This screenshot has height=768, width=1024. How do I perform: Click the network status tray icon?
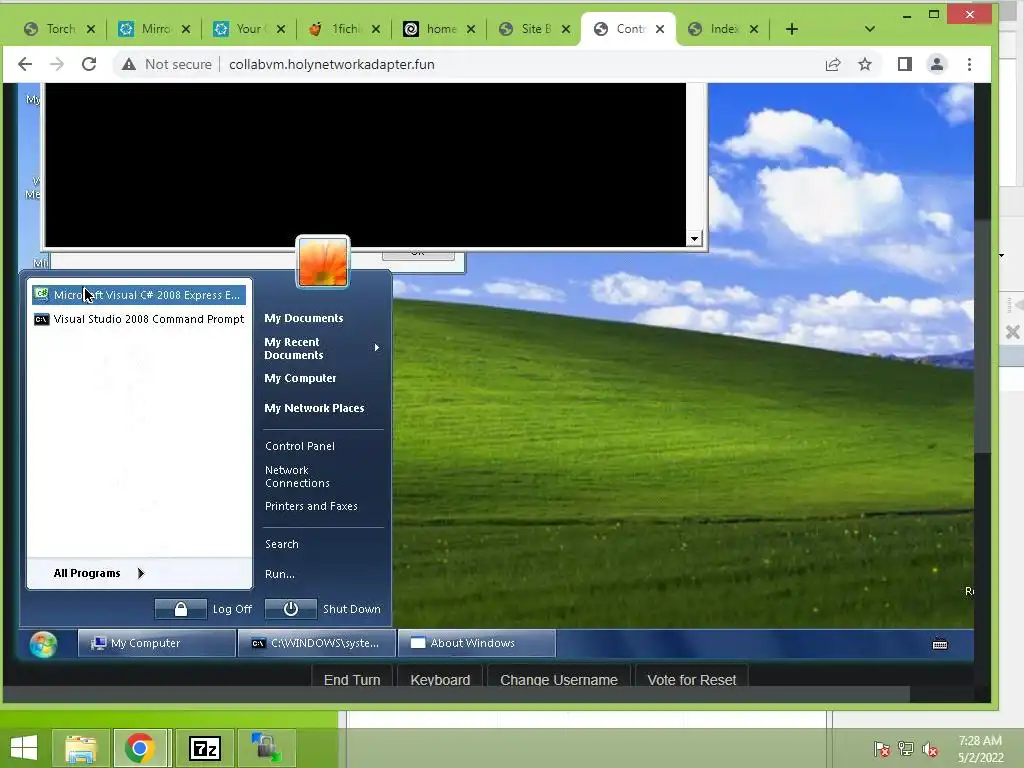(x=906, y=749)
